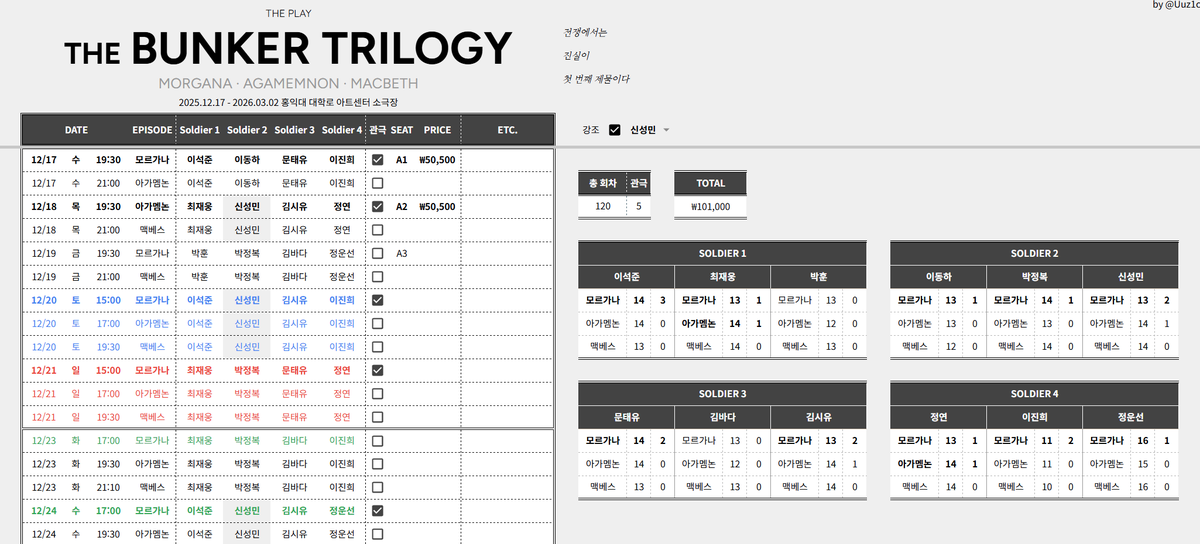Click 정연 header in SOLDIER 4 table
This screenshot has width=1200, height=544.
click(938, 417)
